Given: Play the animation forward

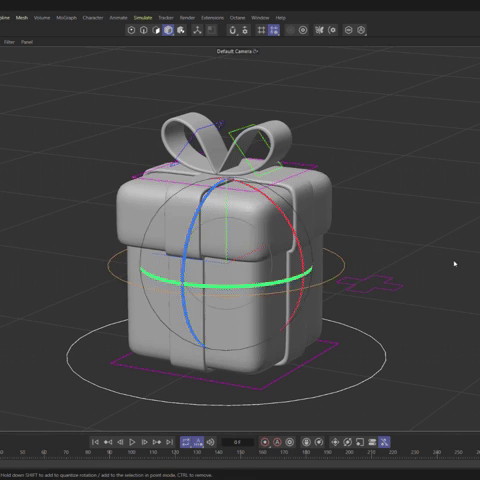Looking at the screenshot, I should pyautogui.click(x=132, y=442).
